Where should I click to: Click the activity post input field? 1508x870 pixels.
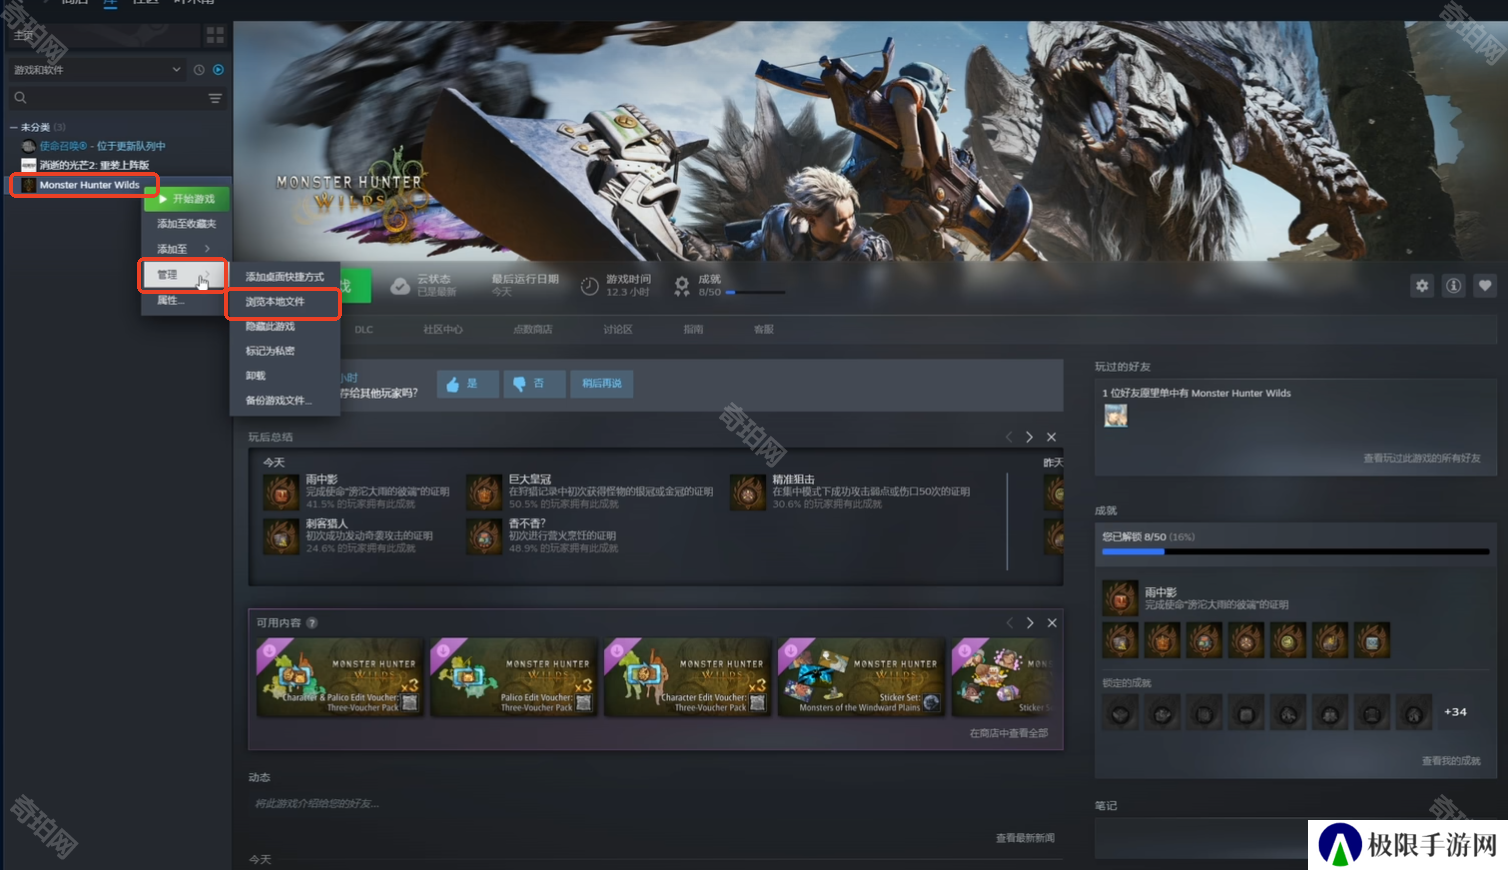(654, 803)
